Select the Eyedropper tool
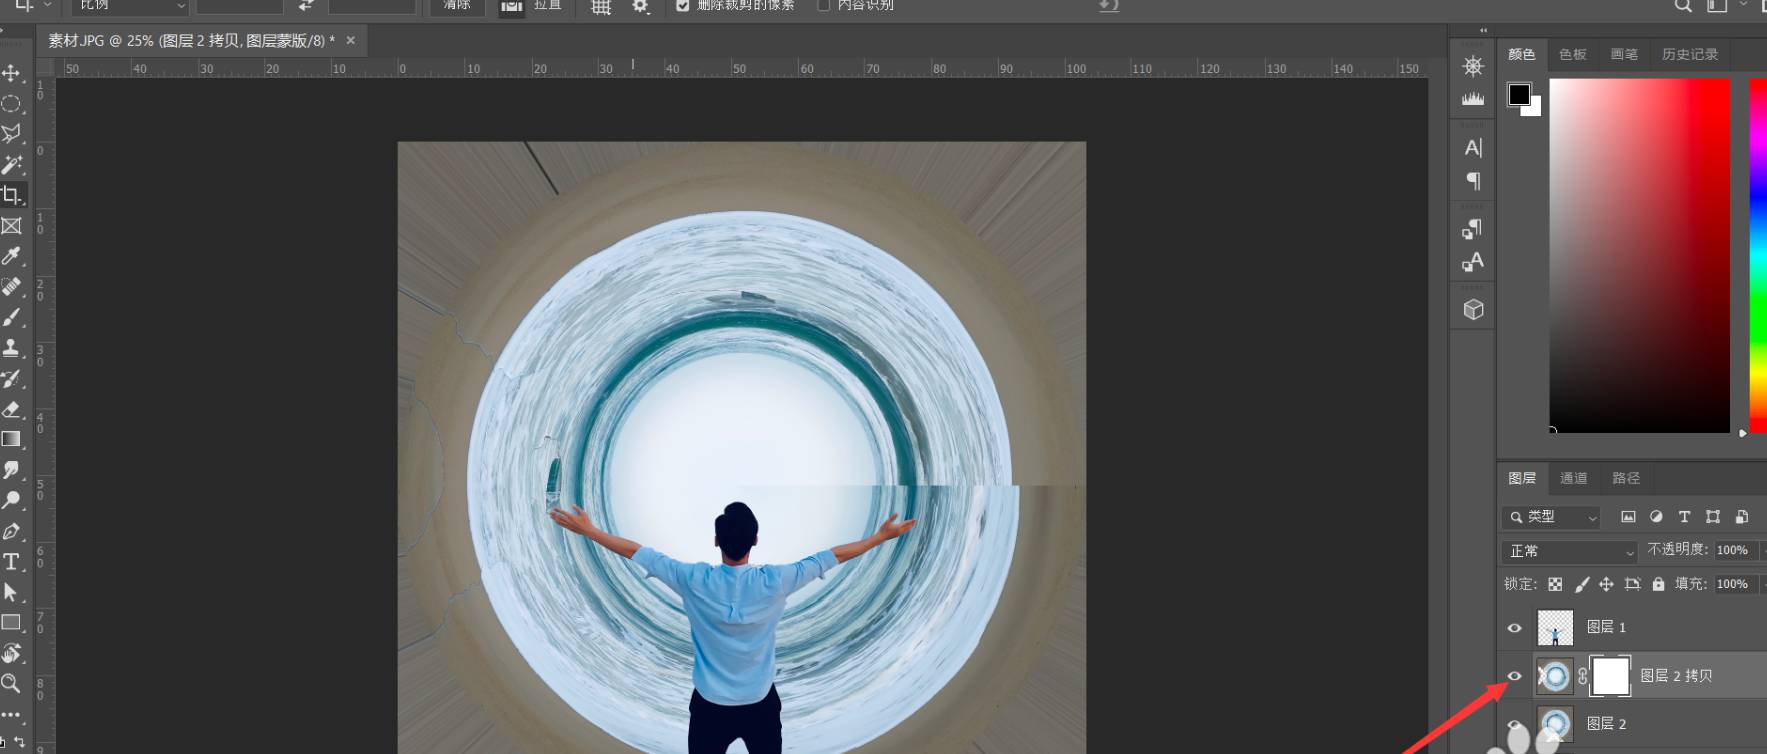Screen dimensions: 1767x754 point(11,256)
